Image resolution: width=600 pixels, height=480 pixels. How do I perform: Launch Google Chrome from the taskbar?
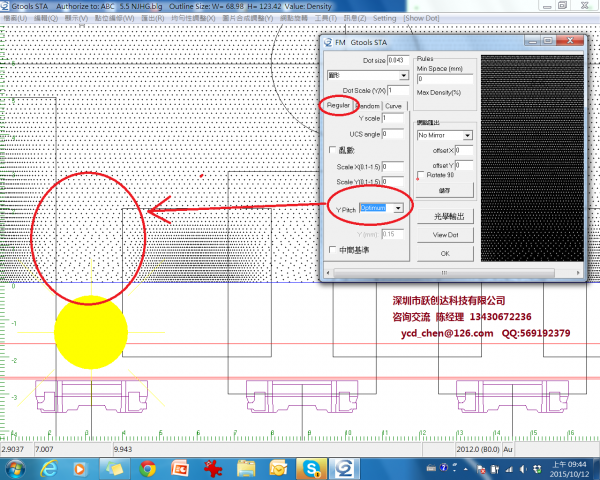click(x=147, y=467)
